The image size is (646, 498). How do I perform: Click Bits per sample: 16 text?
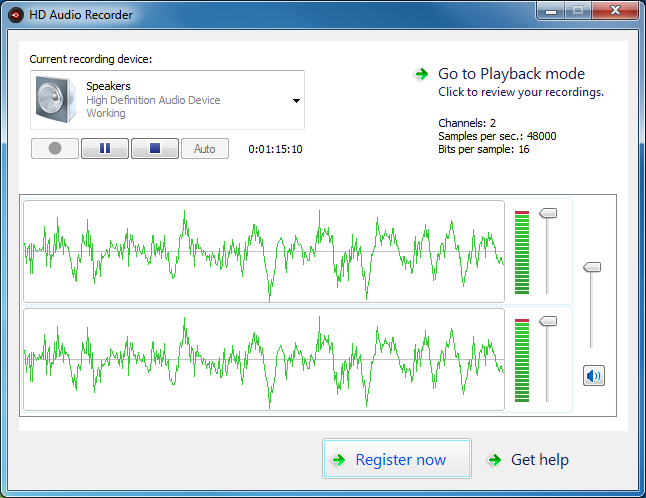484,149
